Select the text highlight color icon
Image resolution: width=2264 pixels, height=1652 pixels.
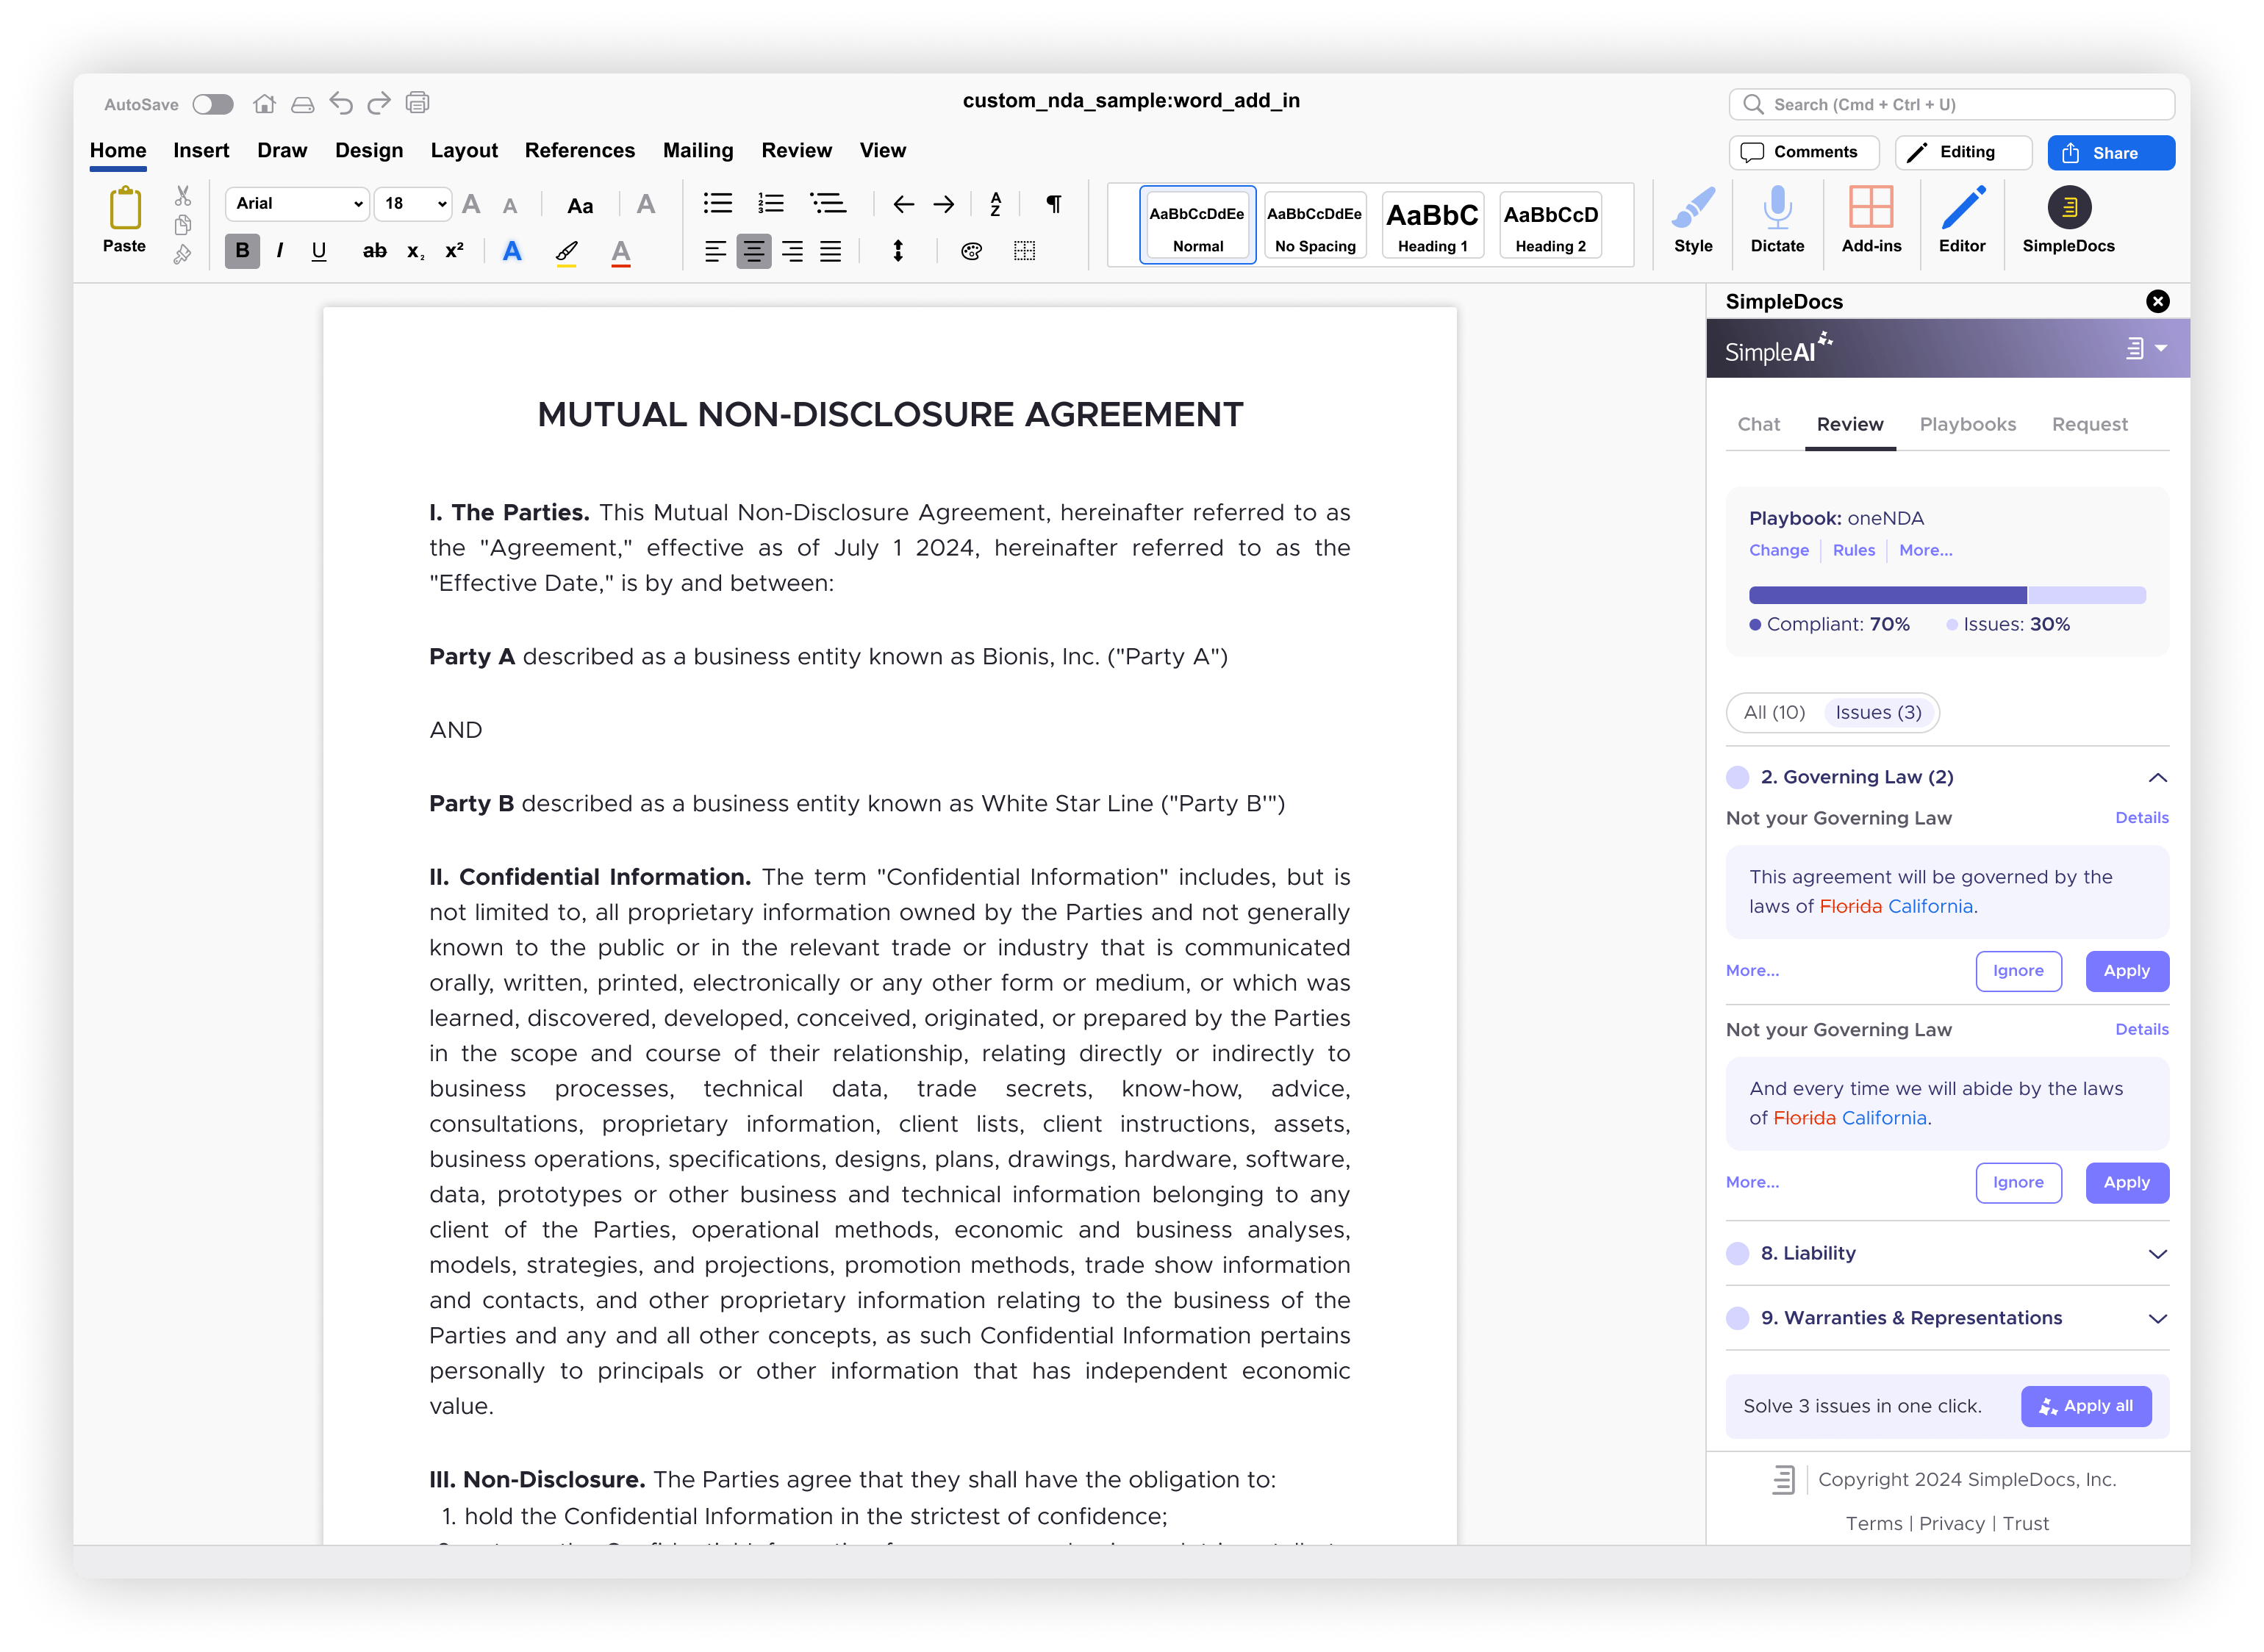point(566,252)
